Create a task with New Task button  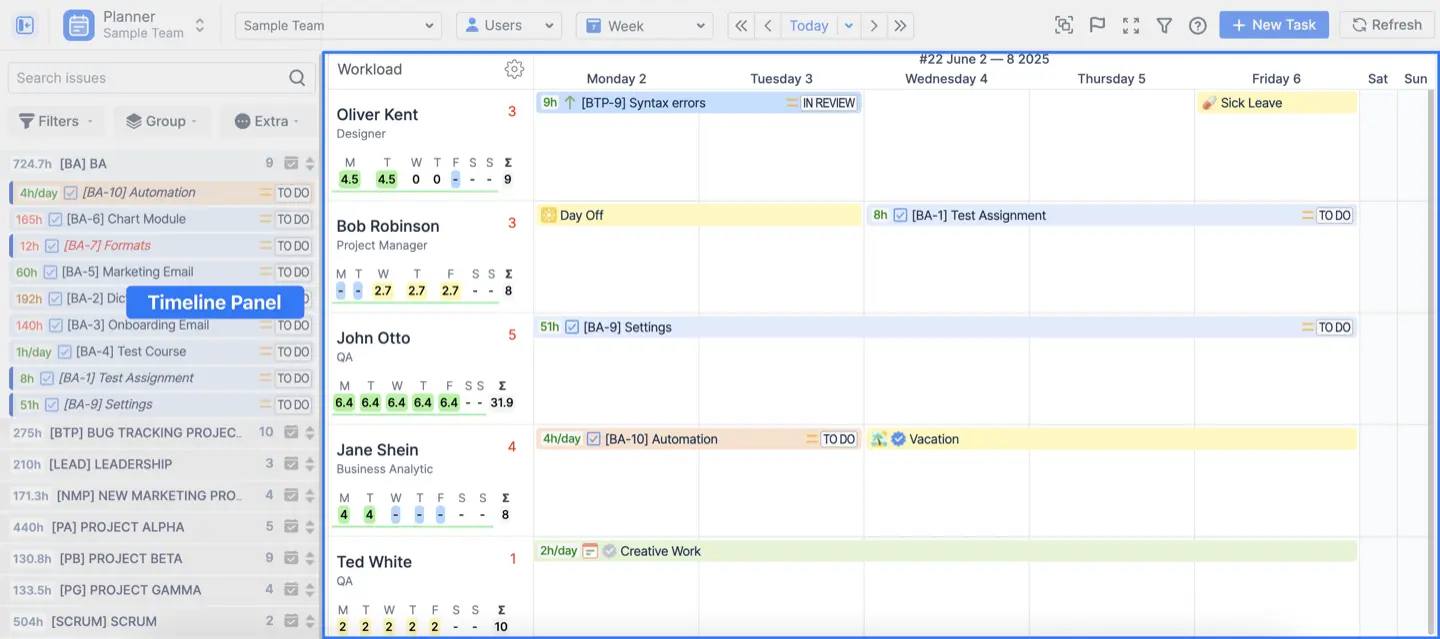tap(1273, 25)
